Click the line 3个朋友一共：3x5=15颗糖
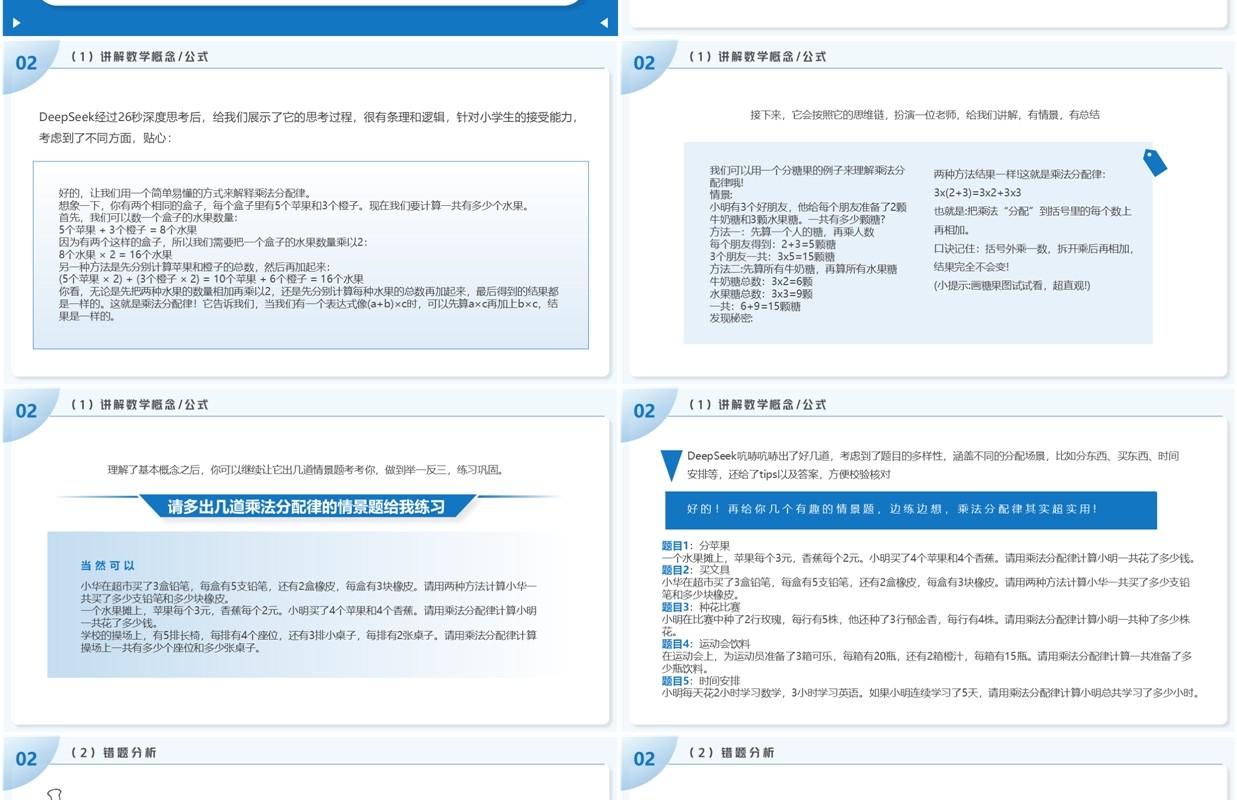Image resolution: width=1237 pixels, height=800 pixels. [773, 257]
